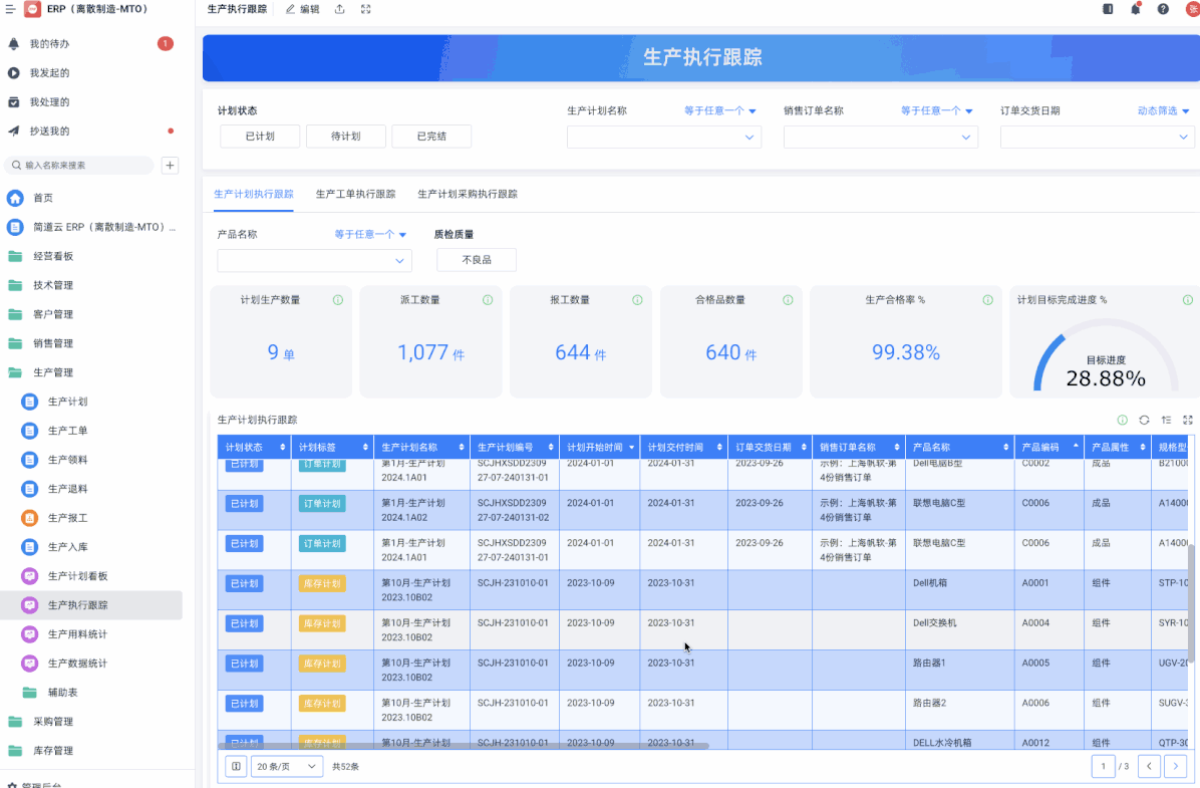The width and height of the screenshot is (1200, 788).
Task: Refresh the 生产计划执行跟踪 table
Action: coord(1144,420)
